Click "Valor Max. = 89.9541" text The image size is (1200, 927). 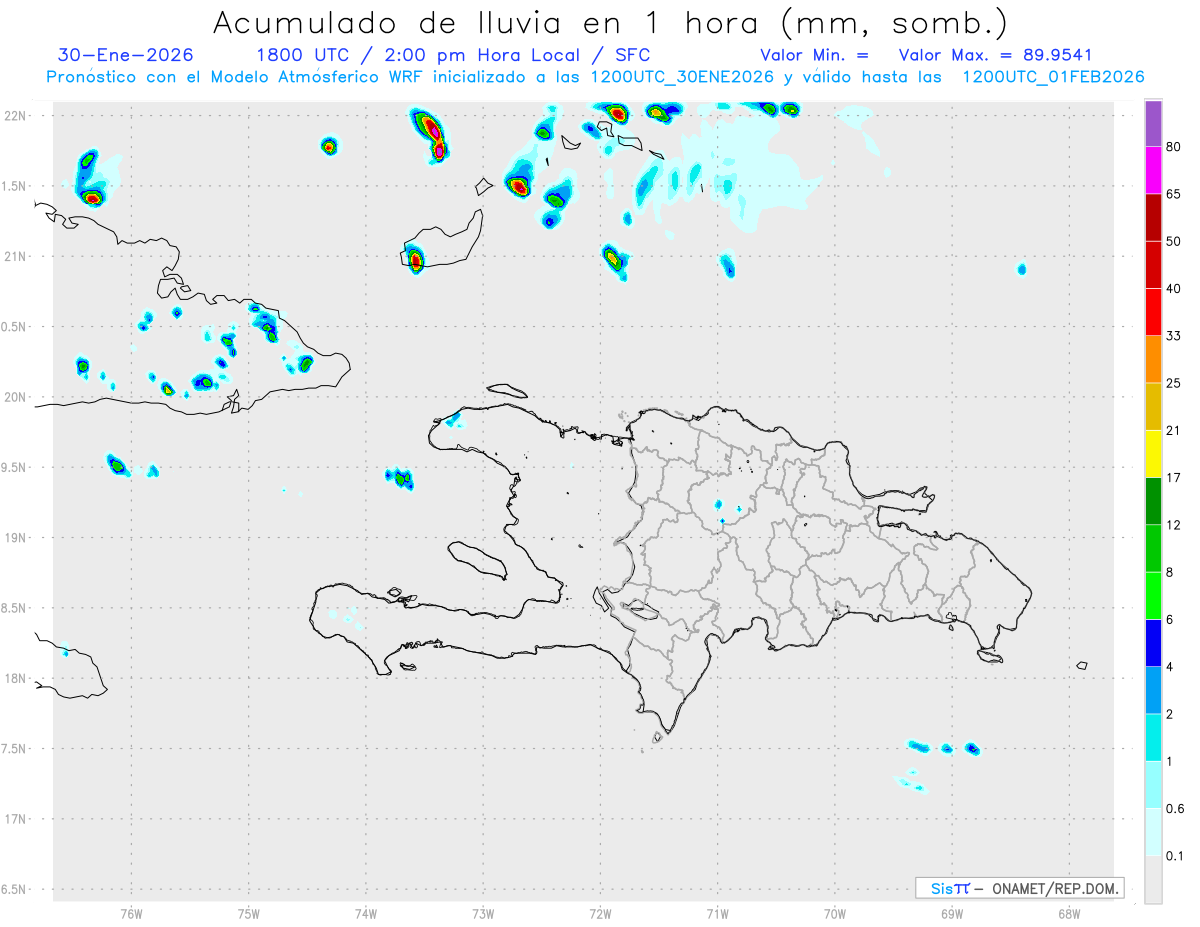pyautogui.click(x=996, y=55)
